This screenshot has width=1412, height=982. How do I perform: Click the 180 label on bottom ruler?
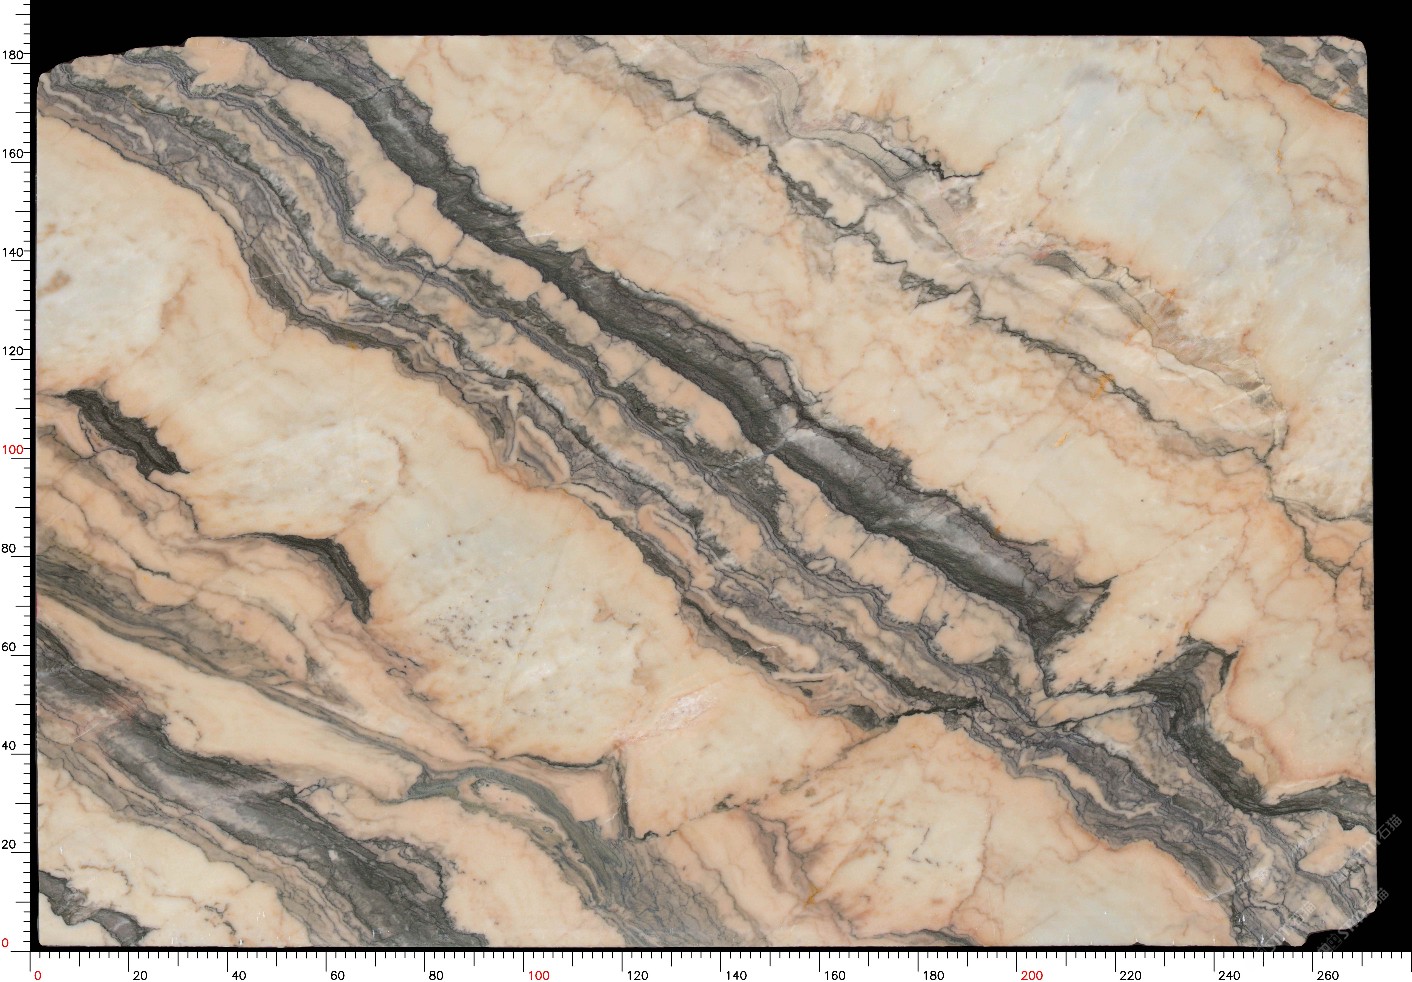pos(932,975)
